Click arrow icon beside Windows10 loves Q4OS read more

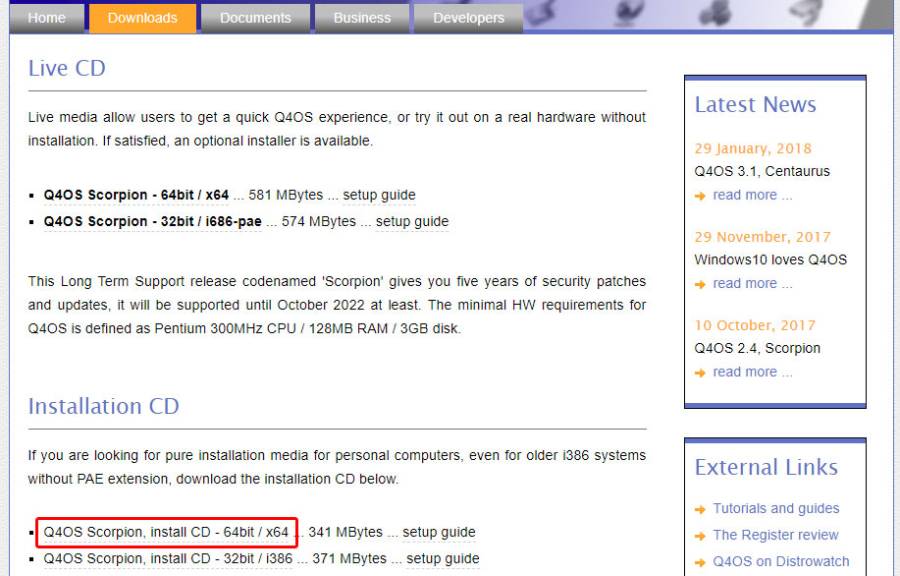click(x=700, y=284)
